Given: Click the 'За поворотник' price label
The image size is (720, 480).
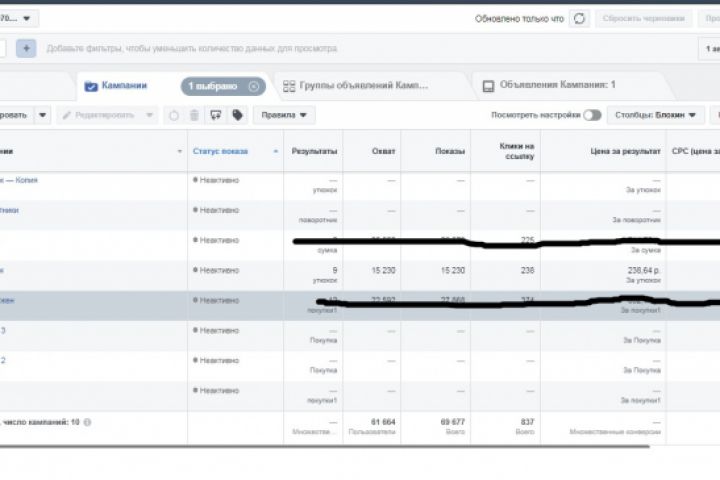Looking at the screenshot, I should [x=636, y=220].
